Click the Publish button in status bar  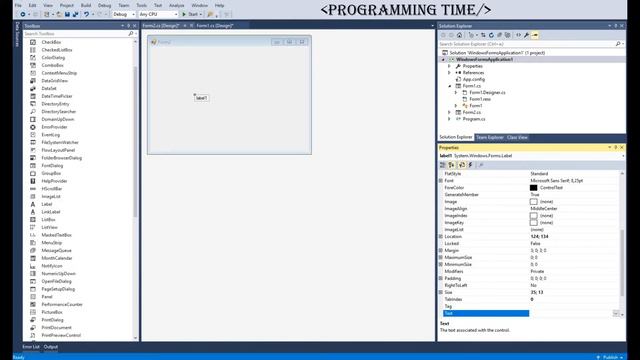click(610, 357)
